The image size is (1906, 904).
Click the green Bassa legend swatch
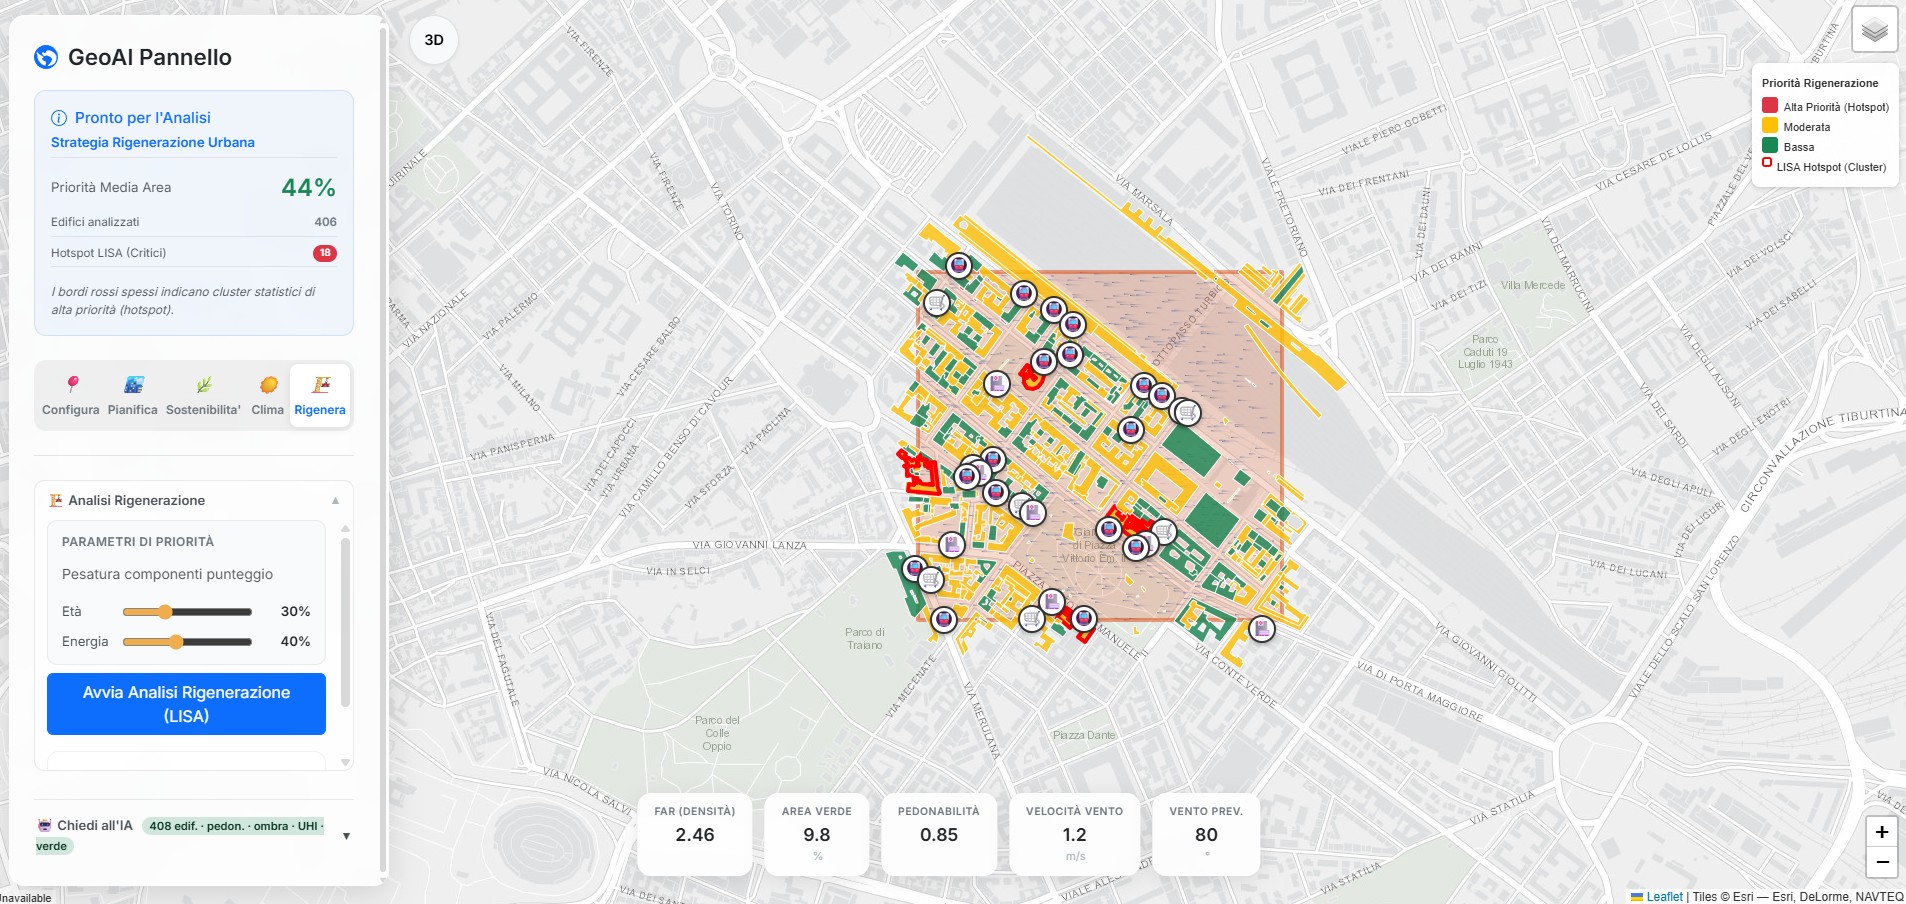[1770, 146]
